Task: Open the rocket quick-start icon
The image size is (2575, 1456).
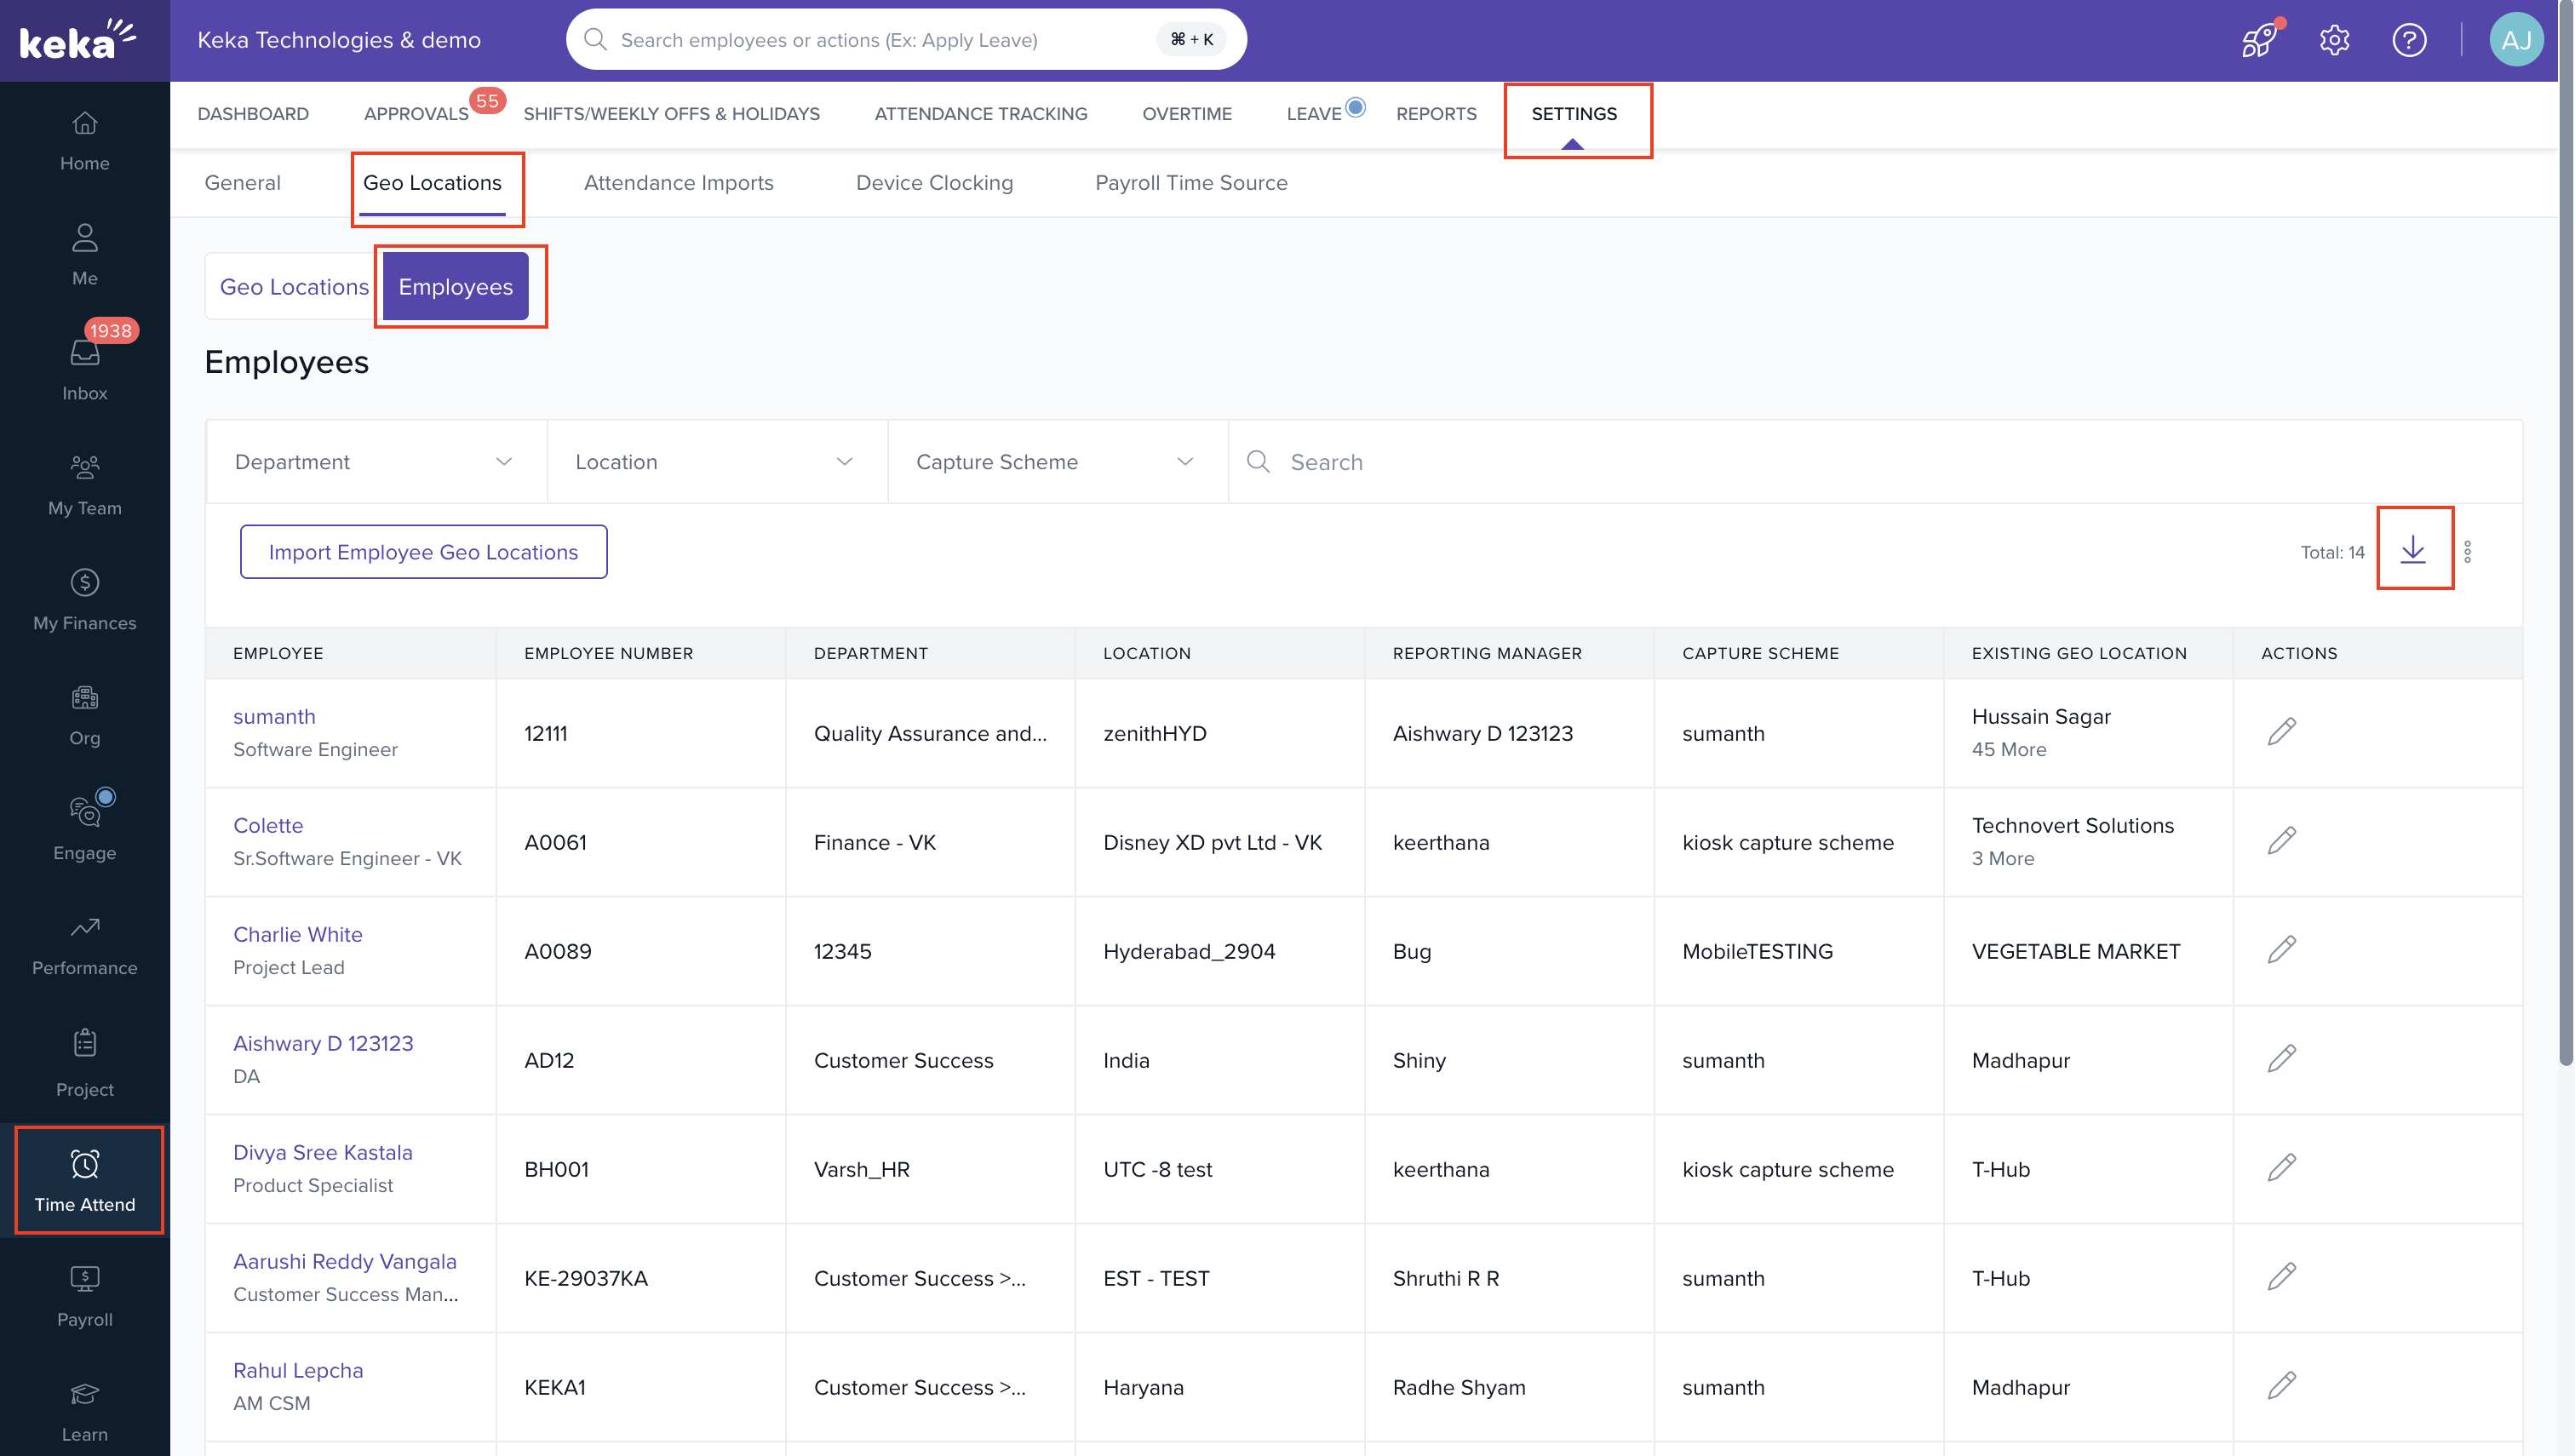Action: pyautogui.click(x=2258, y=40)
